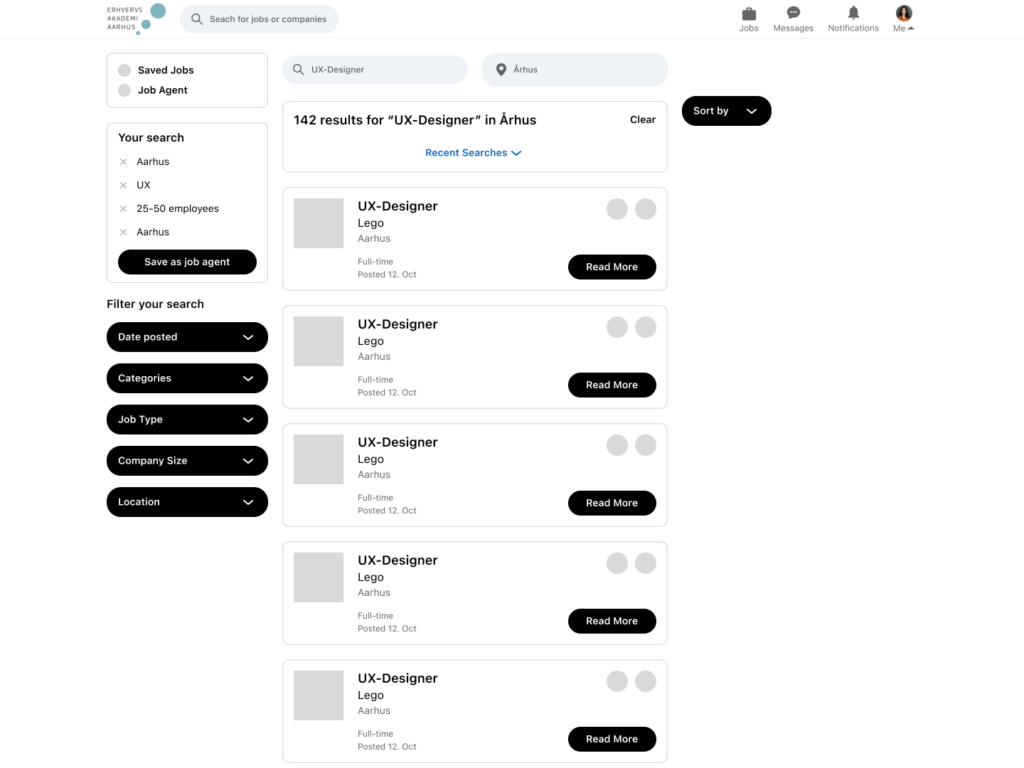Remove the UX search term
The width and height of the screenshot is (1024, 768).
123,185
